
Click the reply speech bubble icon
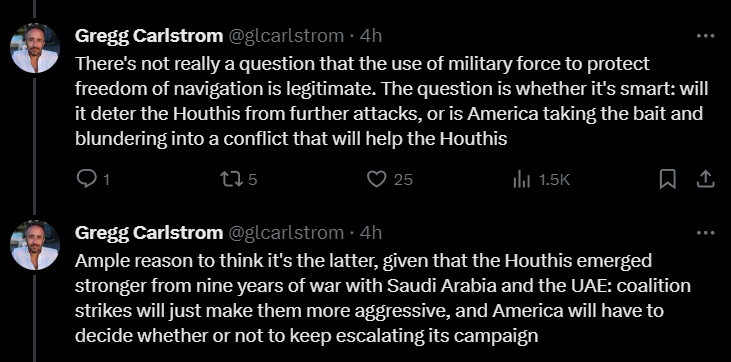tap(86, 180)
